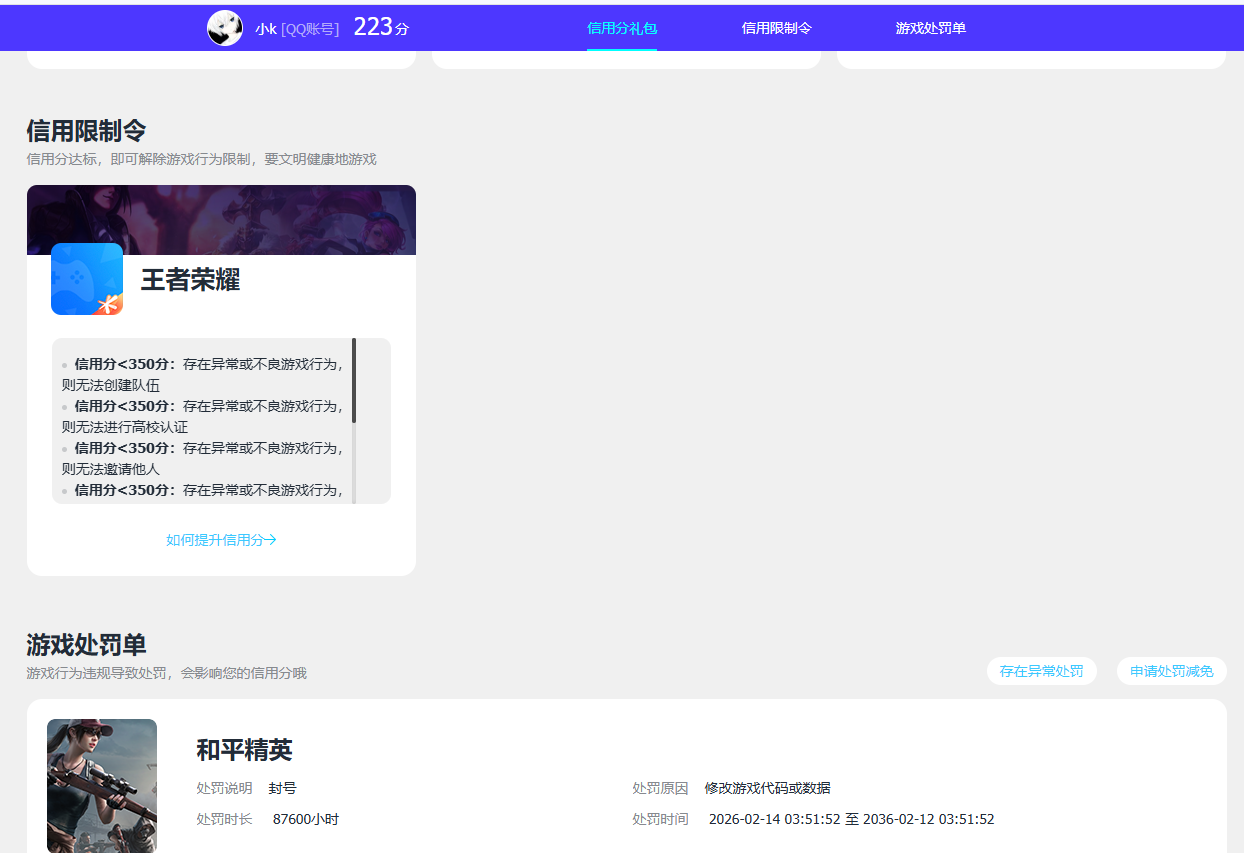Click the 王者荣耀 card banner image
The width and height of the screenshot is (1244, 853).
(x=221, y=220)
